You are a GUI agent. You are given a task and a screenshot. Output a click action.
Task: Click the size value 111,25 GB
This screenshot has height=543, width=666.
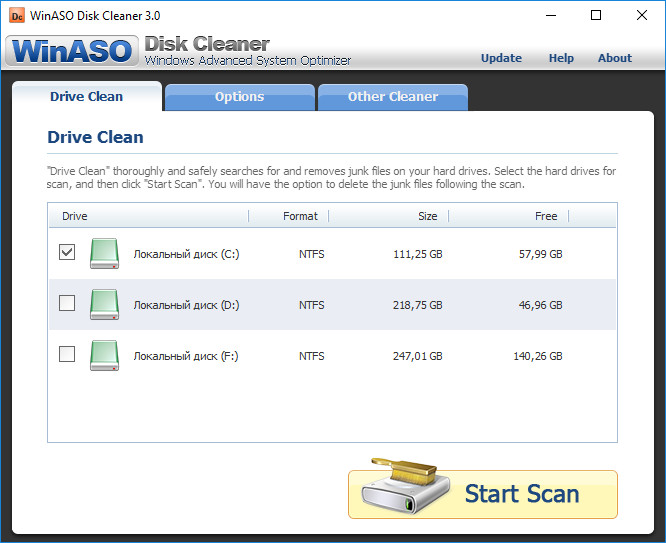[x=418, y=254]
